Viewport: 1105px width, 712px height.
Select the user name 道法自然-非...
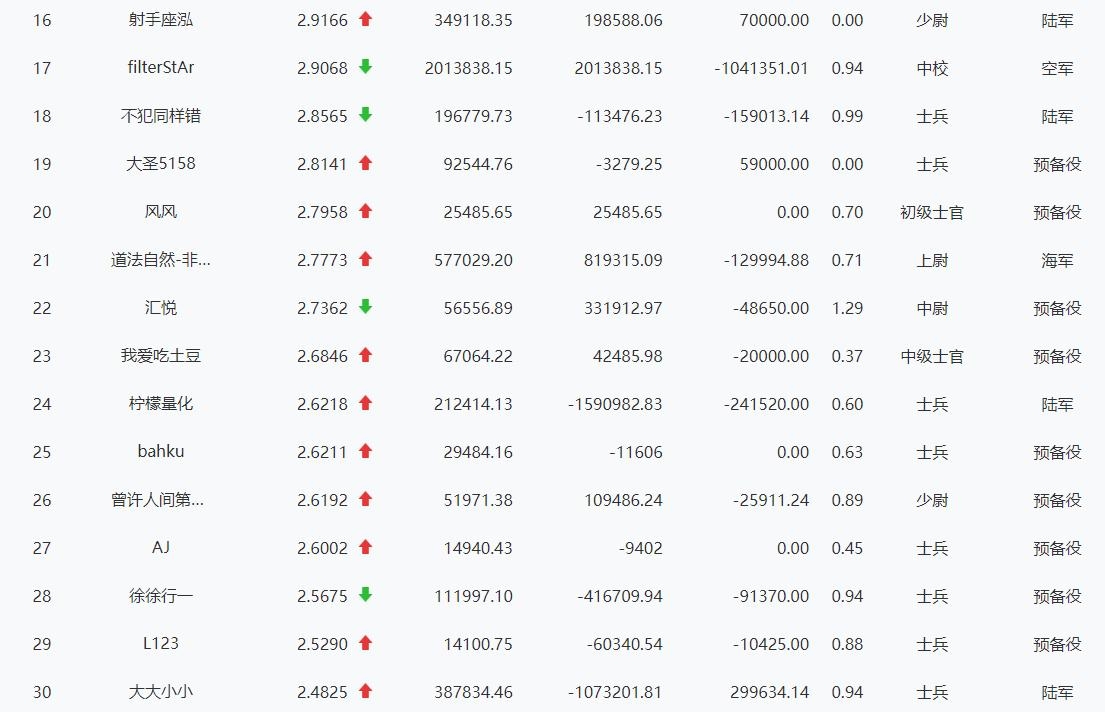pyautogui.click(x=161, y=260)
